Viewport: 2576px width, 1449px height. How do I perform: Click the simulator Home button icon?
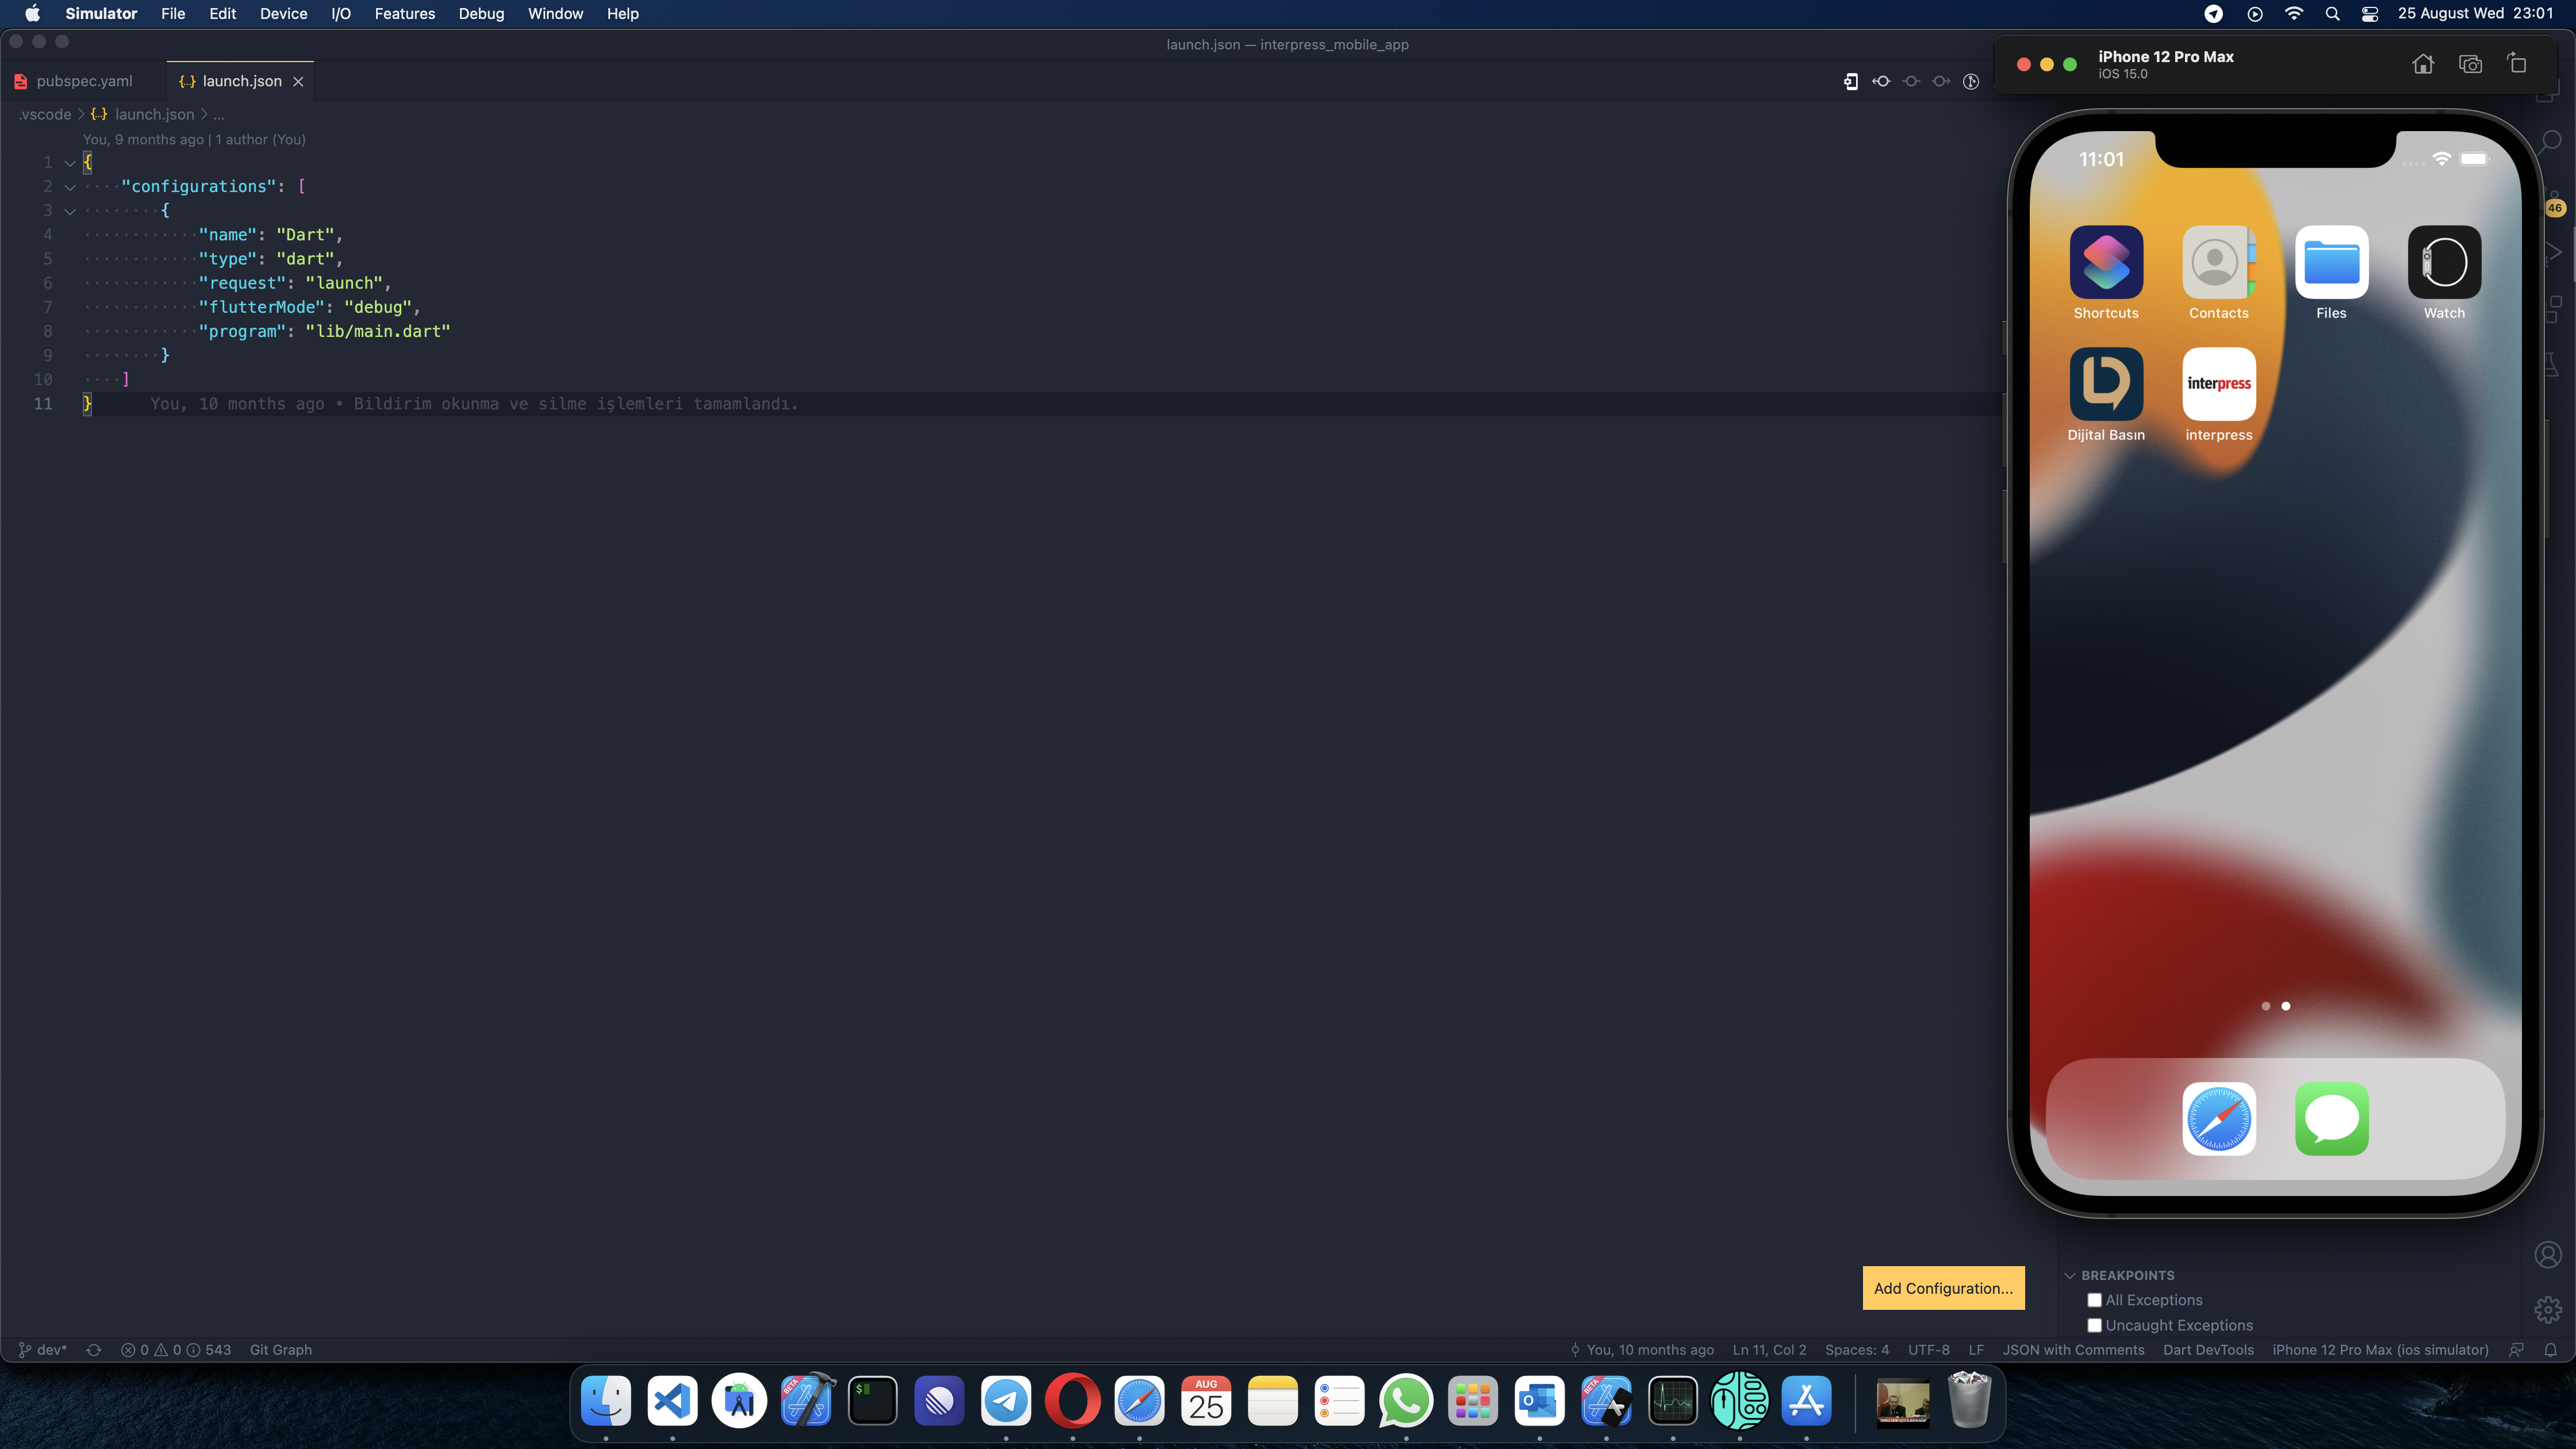click(x=2422, y=64)
